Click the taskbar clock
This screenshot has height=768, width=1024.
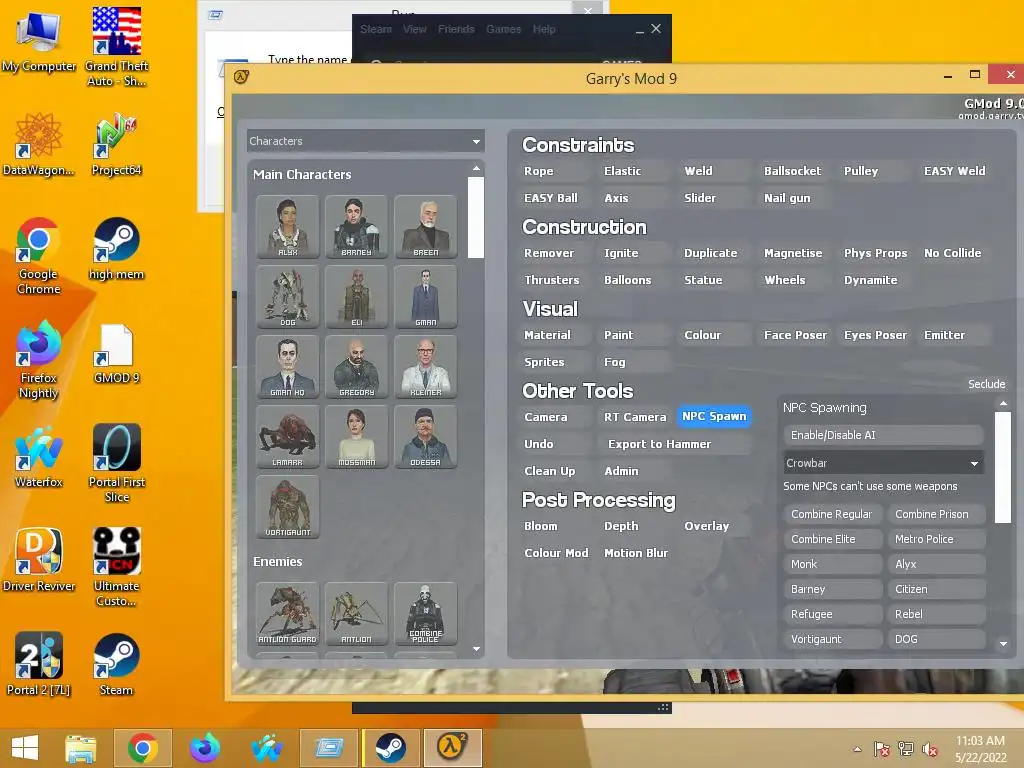(980, 749)
